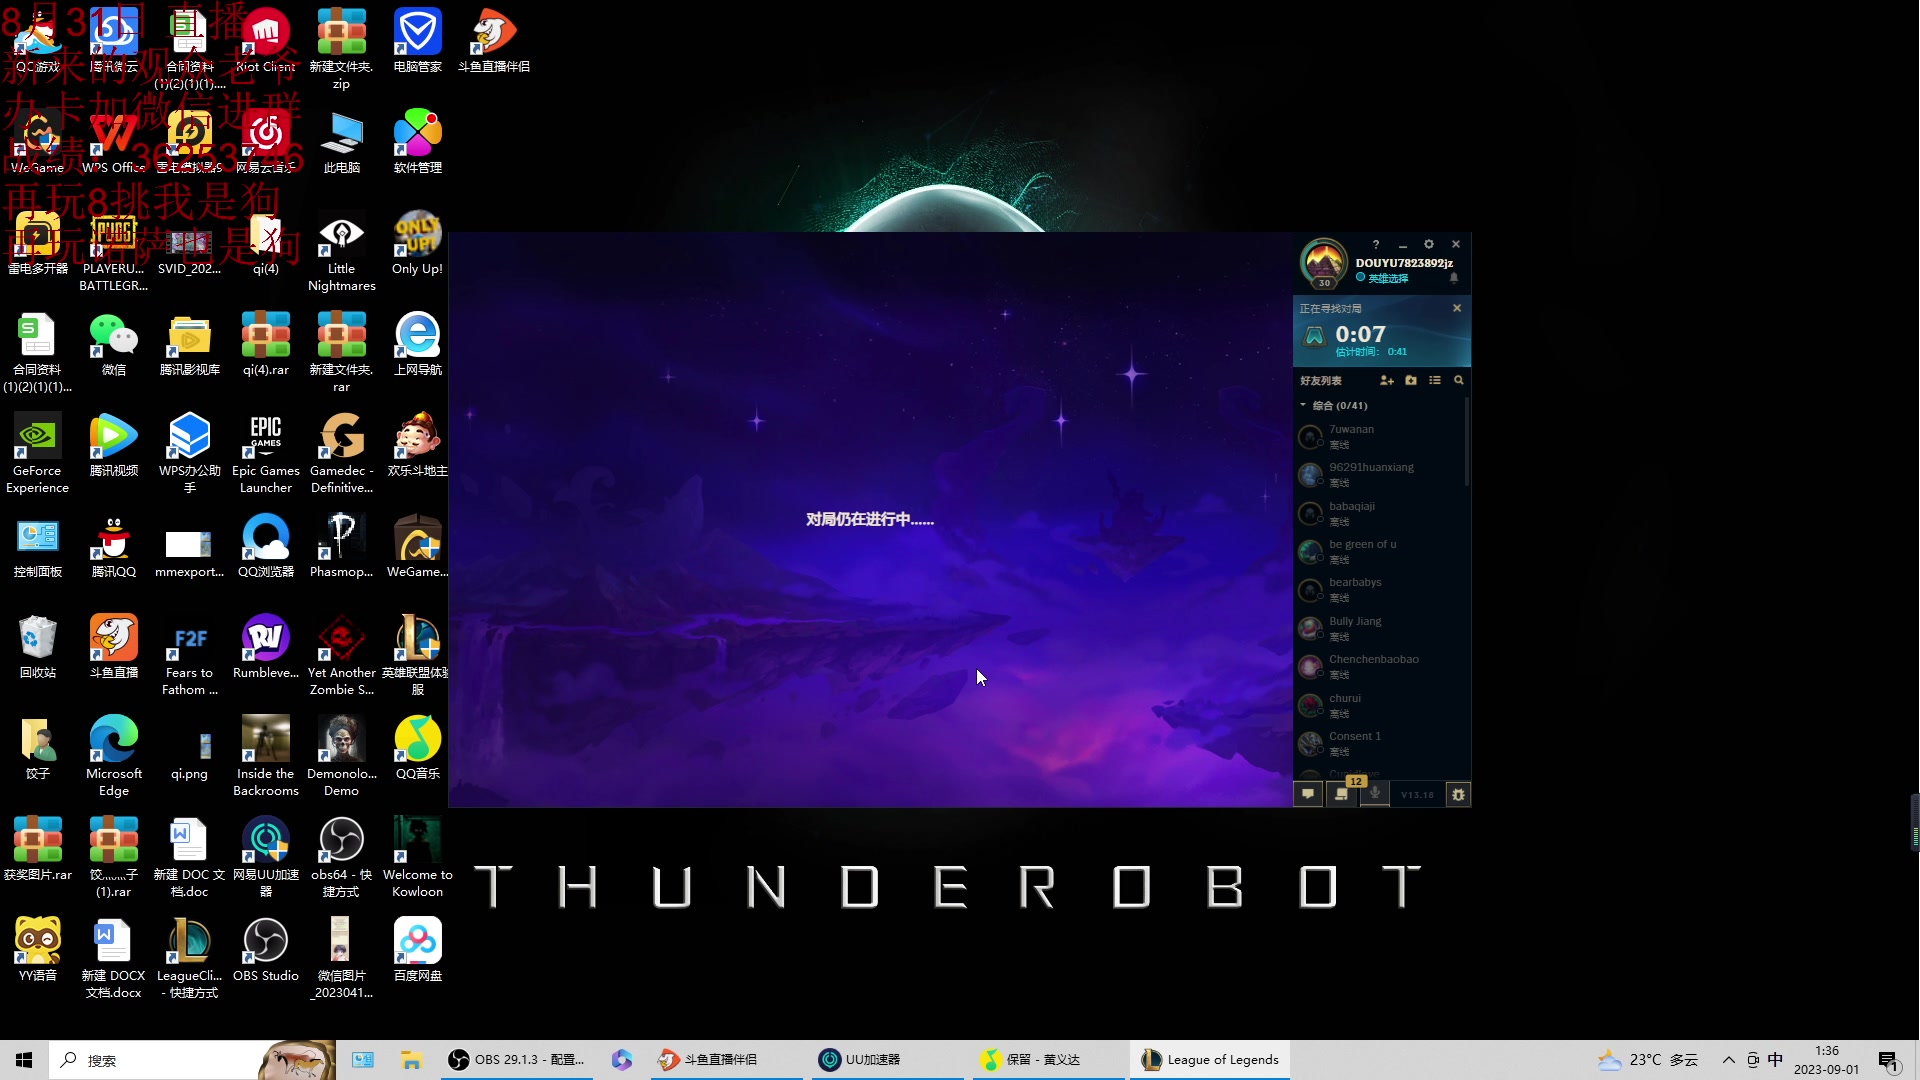Screen dimensions: 1920x1080
Task: Cancel matchmaking queue with the X
Action: click(x=1457, y=308)
